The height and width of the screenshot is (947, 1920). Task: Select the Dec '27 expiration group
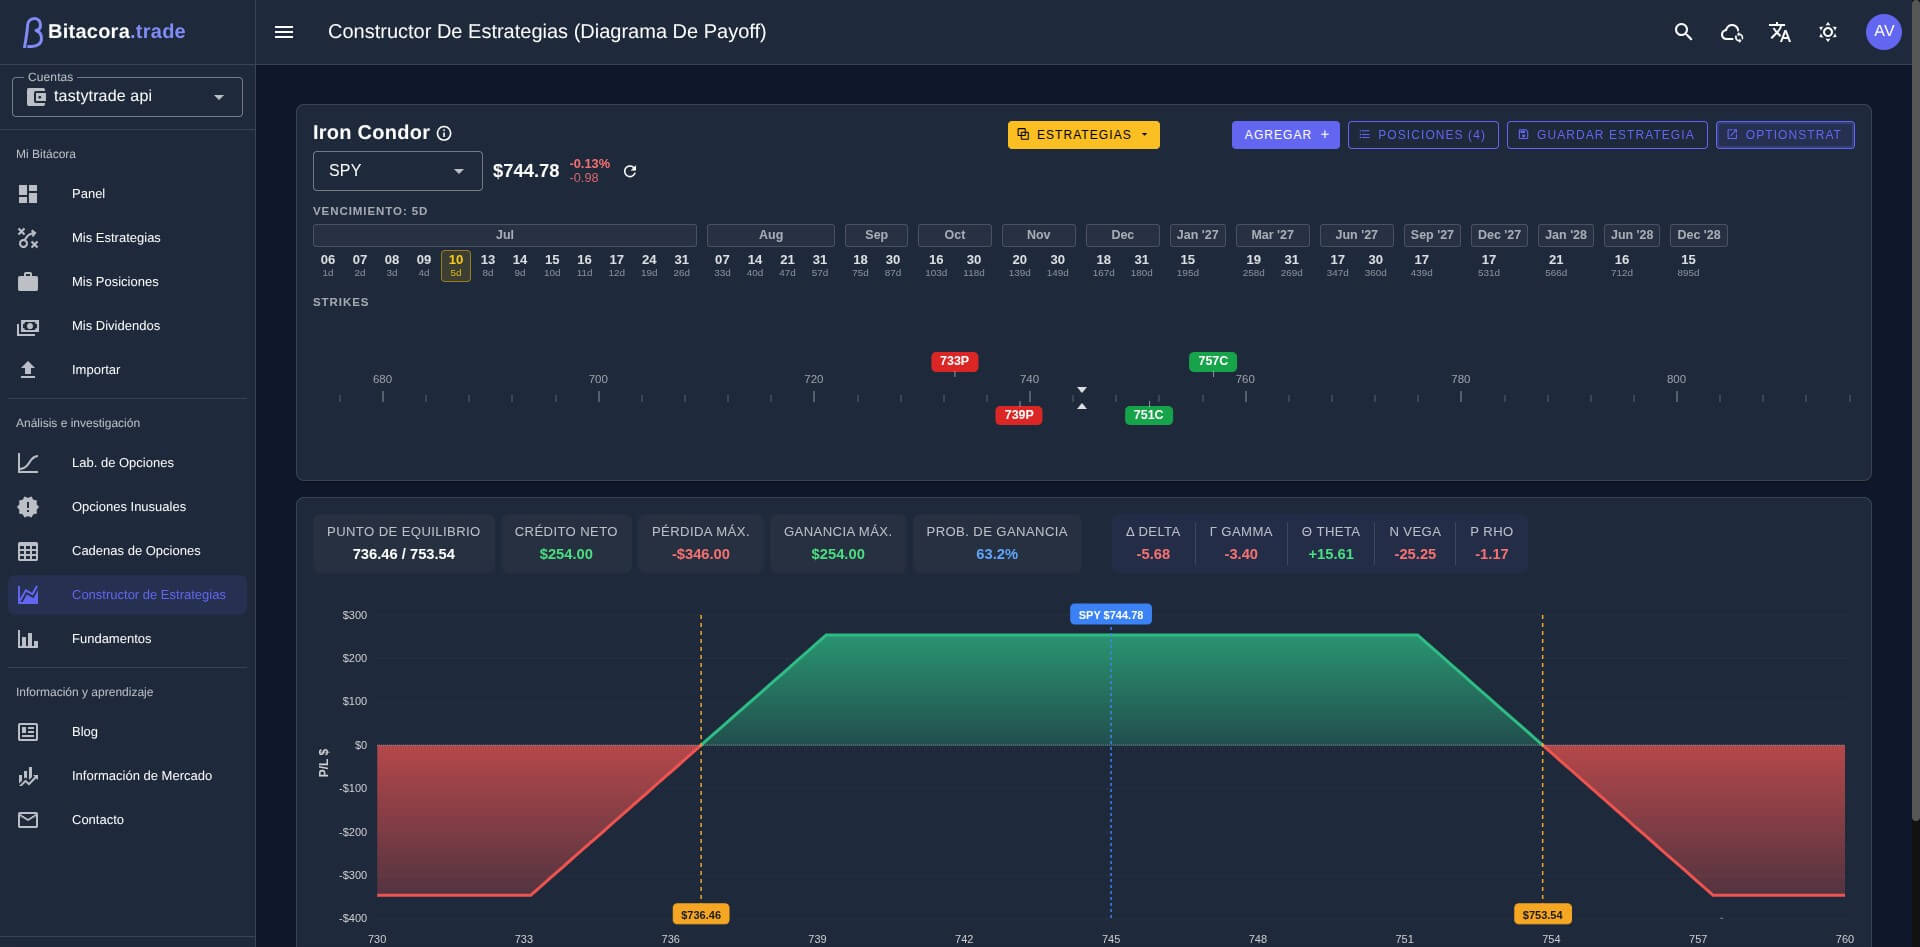(1499, 235)
